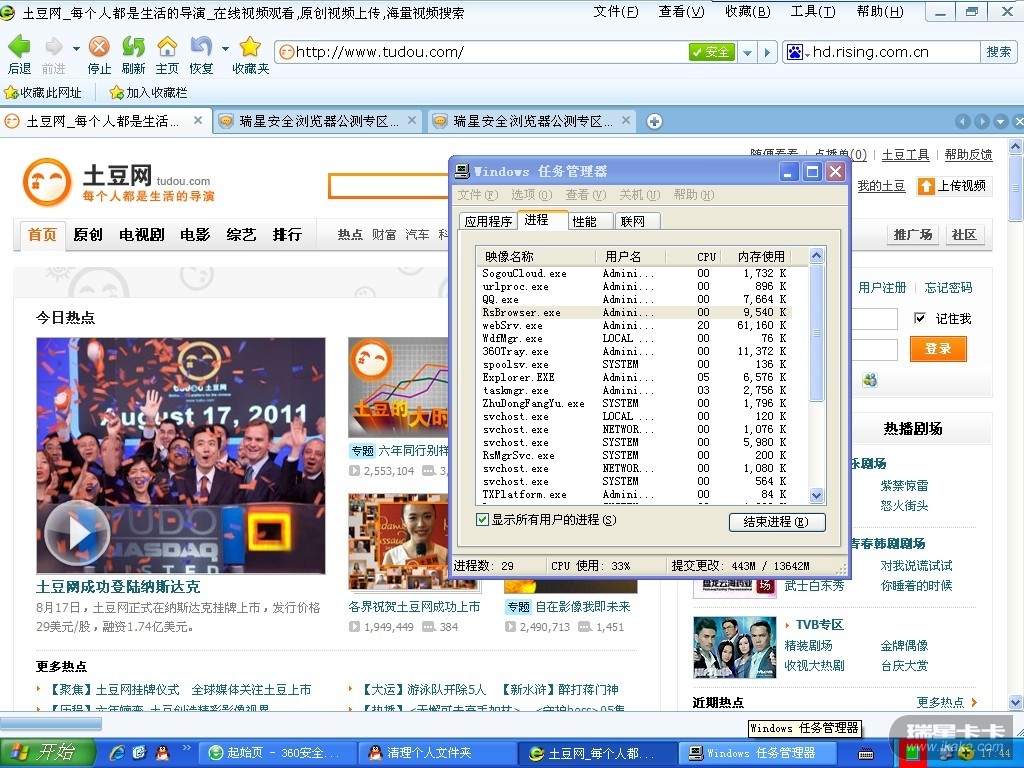The image size is (1024, 768).
Task: Close the 土豆网 browser tab
Action: (x=198, y=120)
